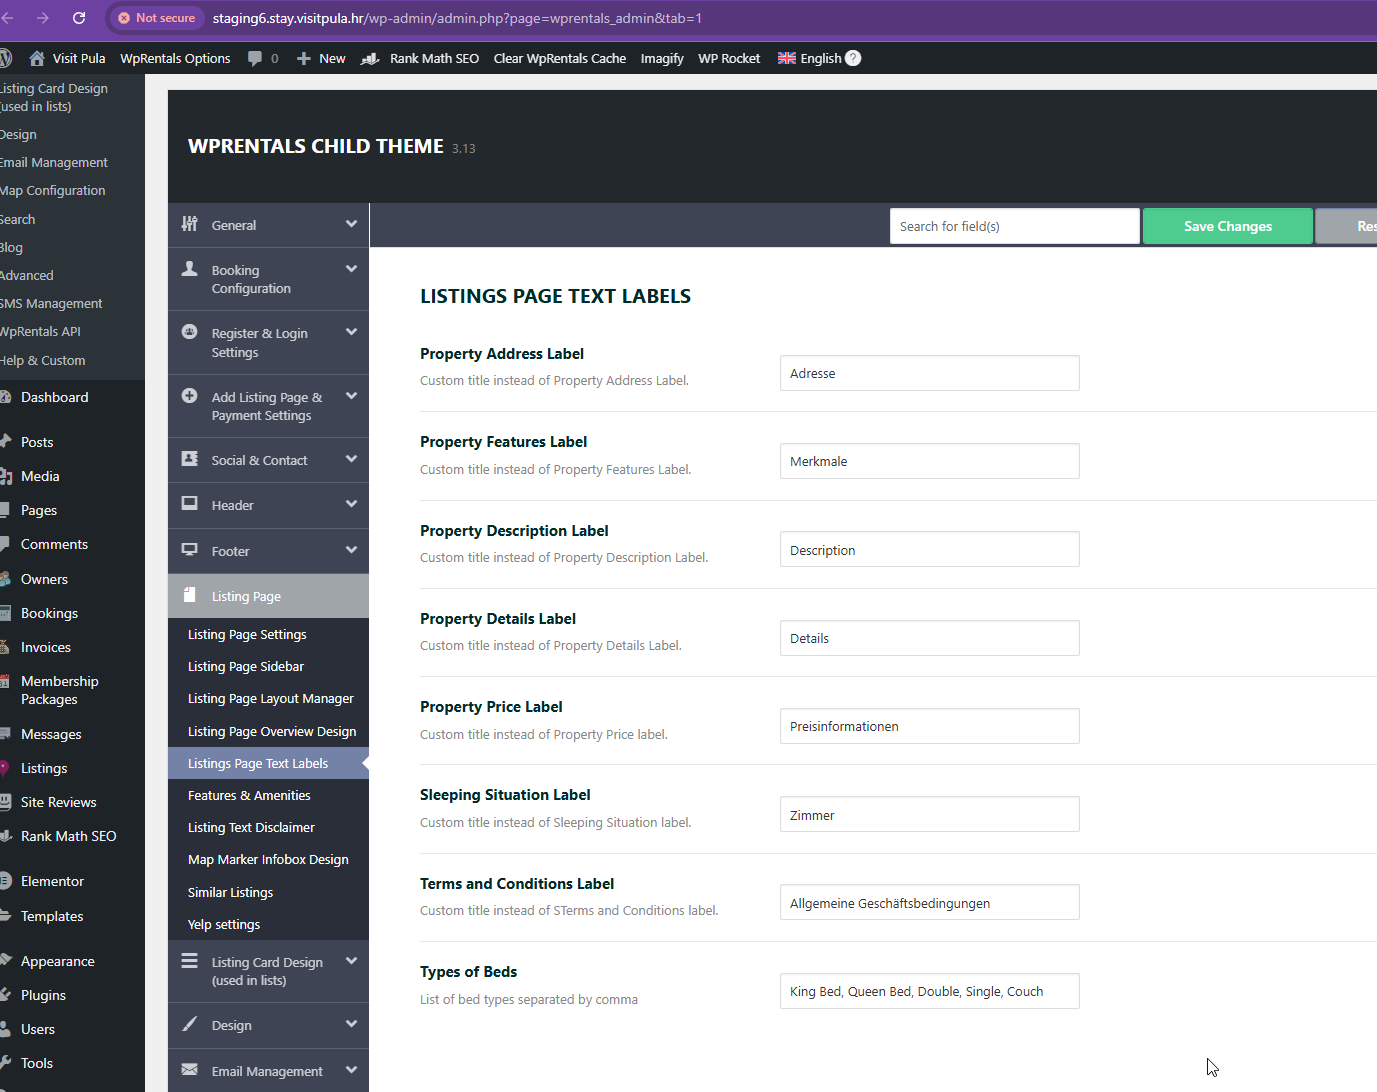Open Listing Page Layout Manager

[x=270, y=698]
